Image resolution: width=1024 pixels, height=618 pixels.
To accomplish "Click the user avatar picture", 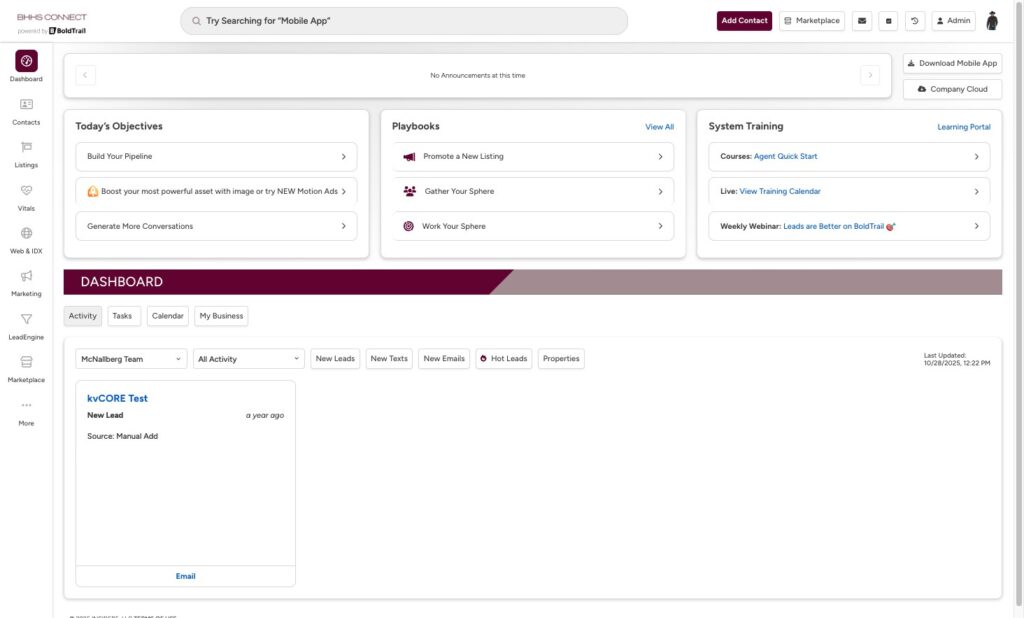I will coord(992,21).
